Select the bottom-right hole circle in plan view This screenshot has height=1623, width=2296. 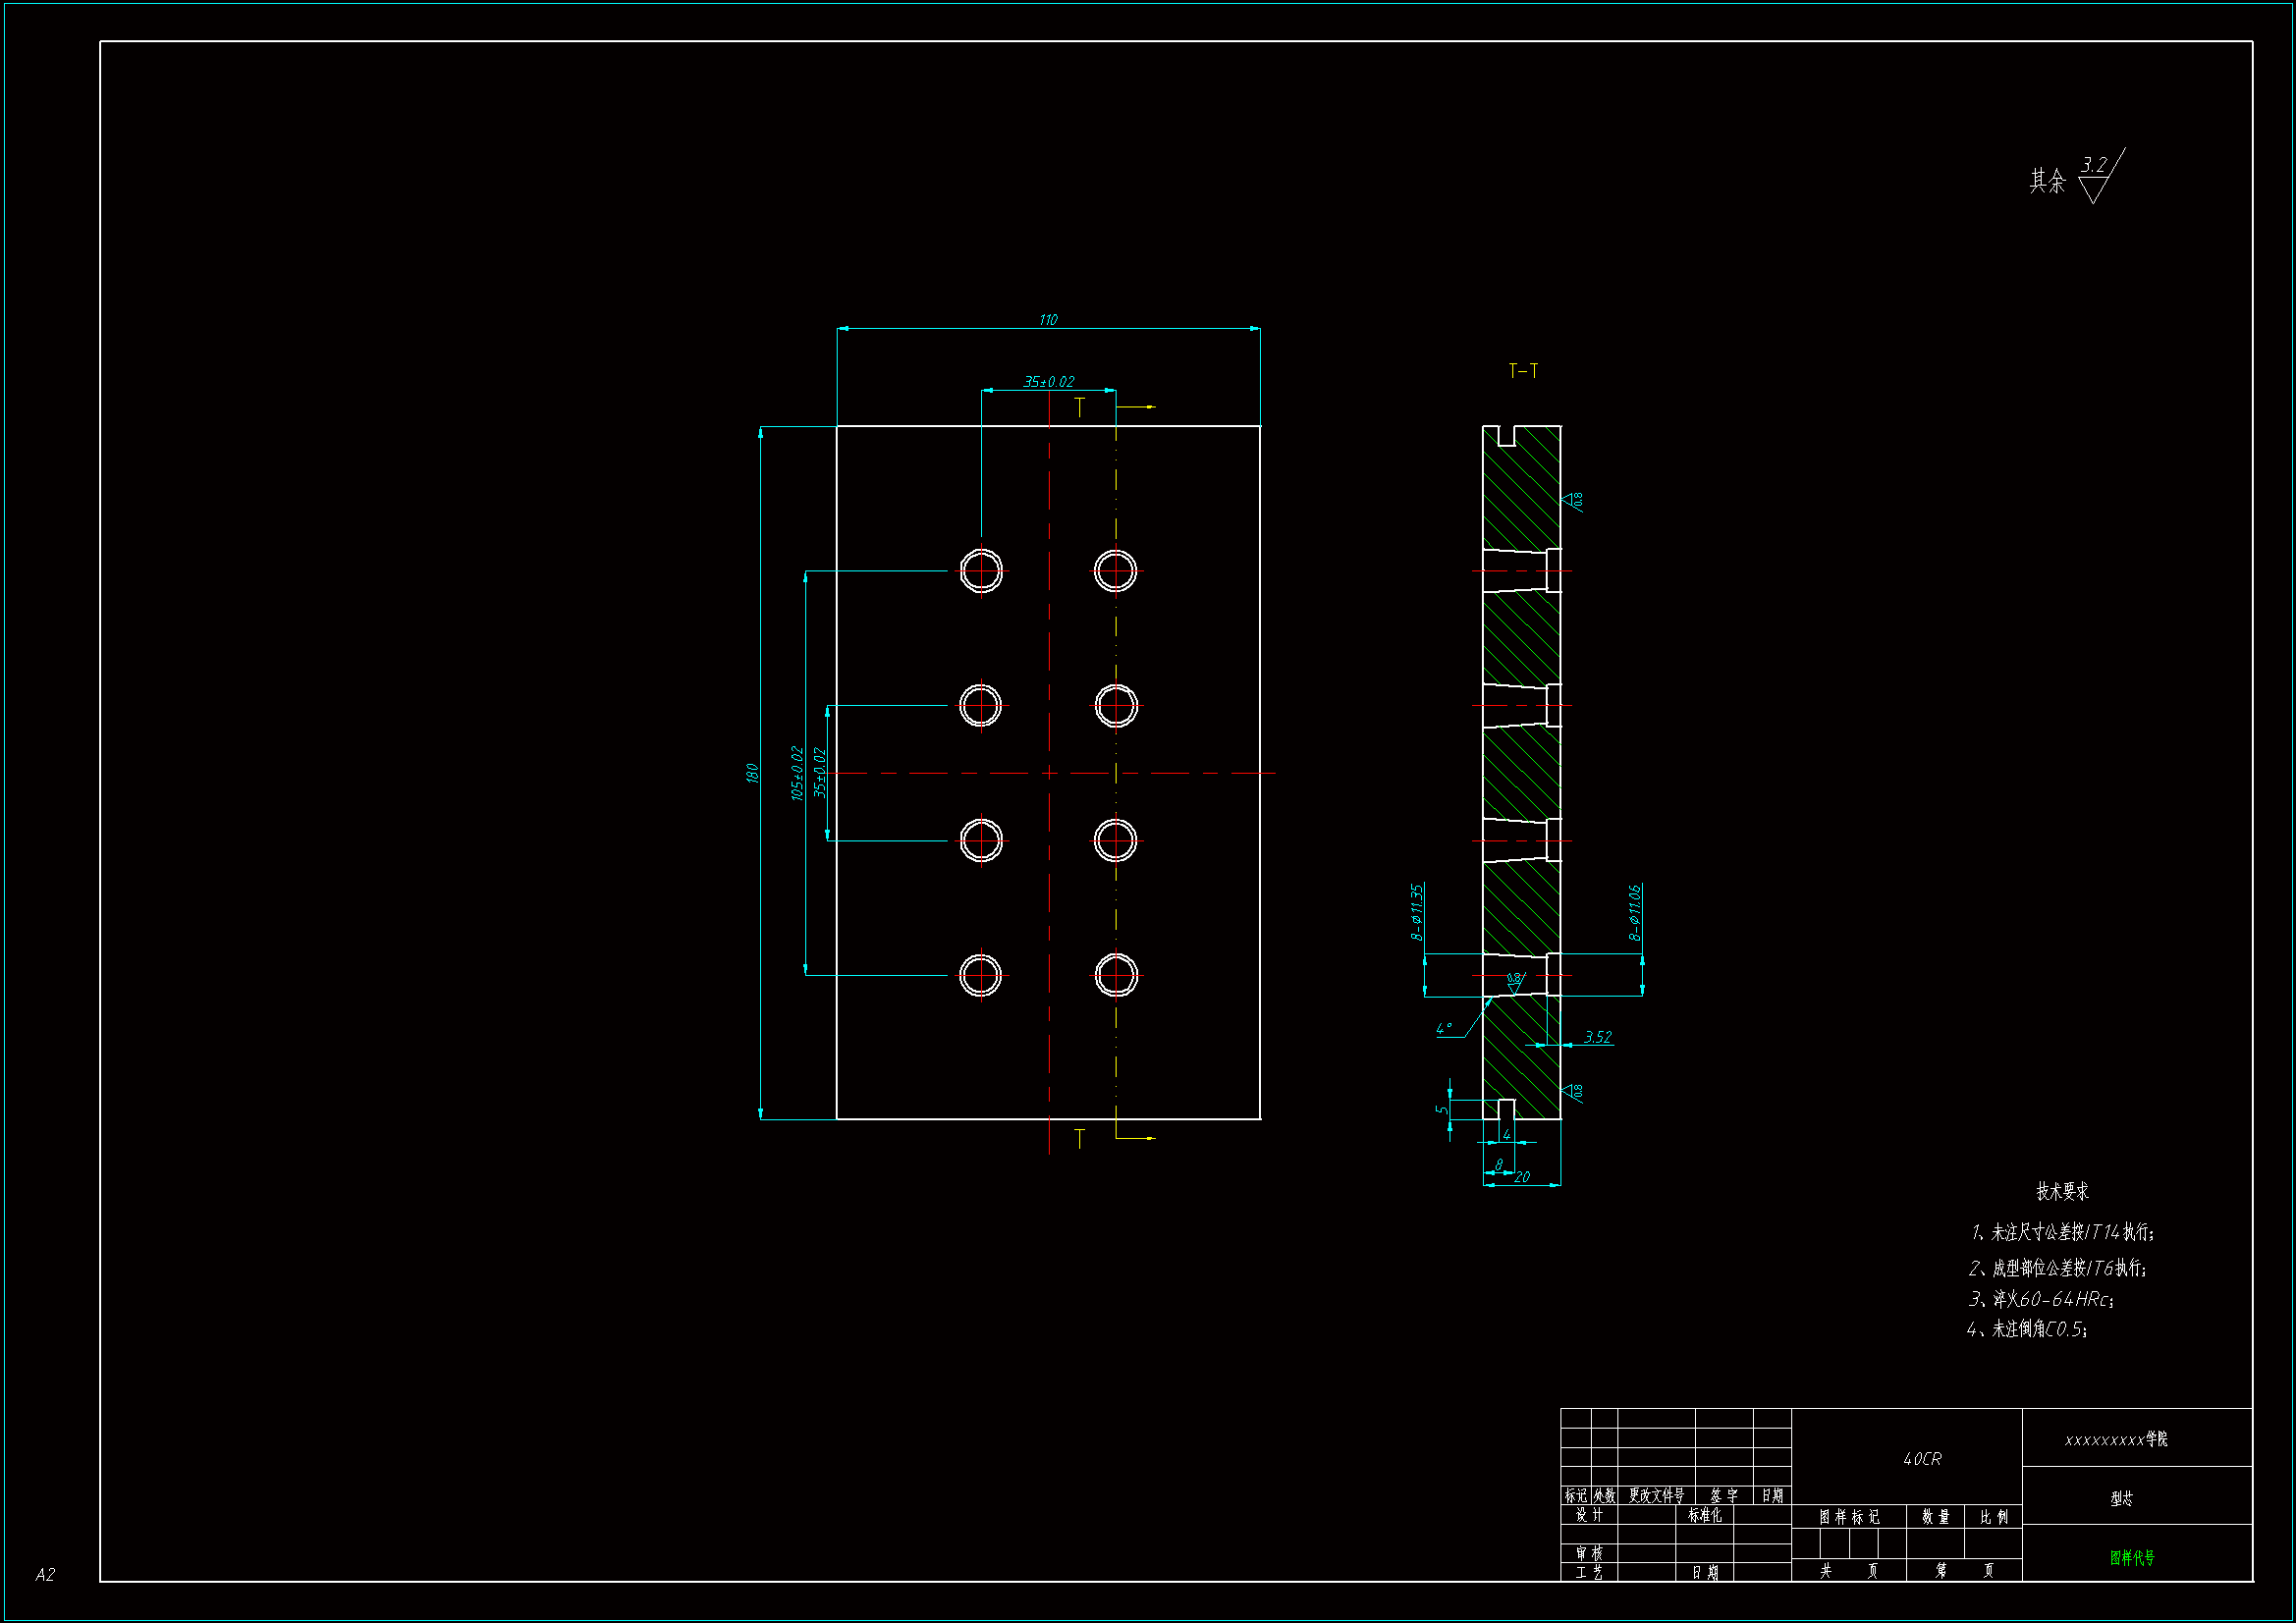(x=1116, y=975)
